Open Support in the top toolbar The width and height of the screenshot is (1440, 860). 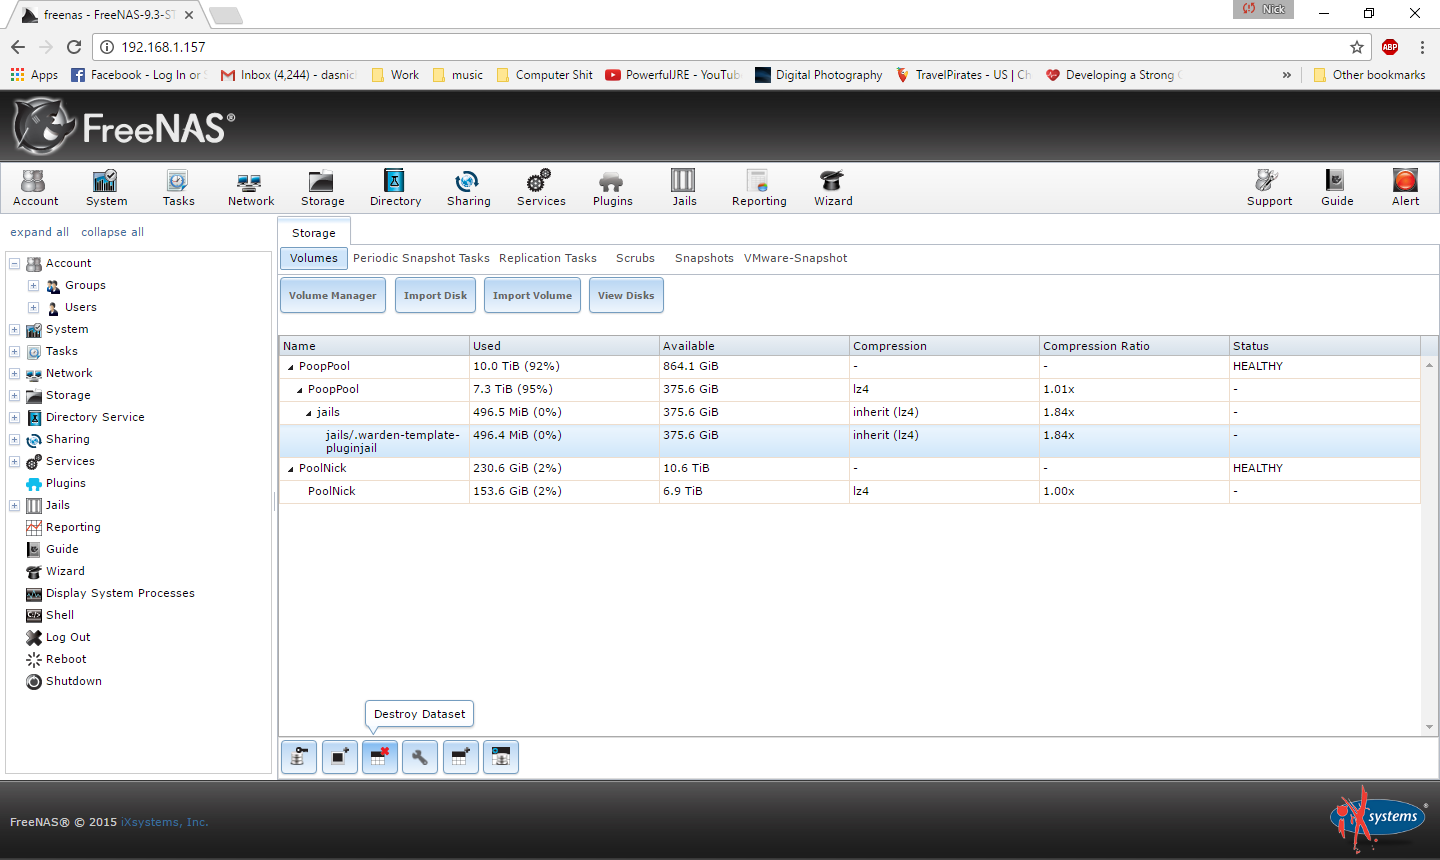1269,188
